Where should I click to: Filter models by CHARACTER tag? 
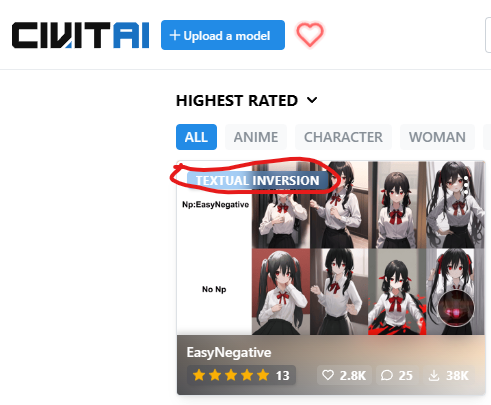343,137
